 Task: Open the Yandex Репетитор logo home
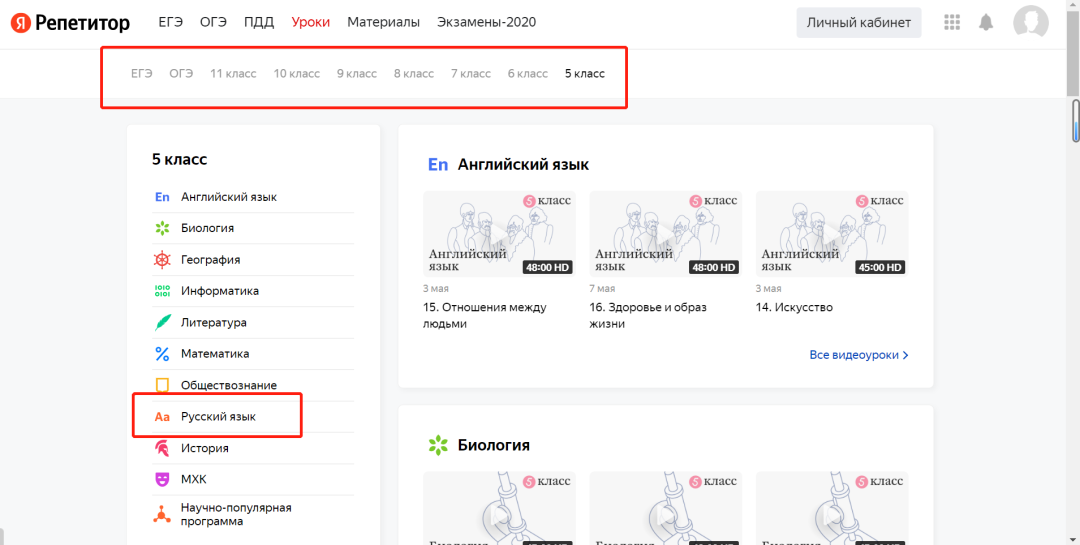pyautogui.click(x=70, y=23)
